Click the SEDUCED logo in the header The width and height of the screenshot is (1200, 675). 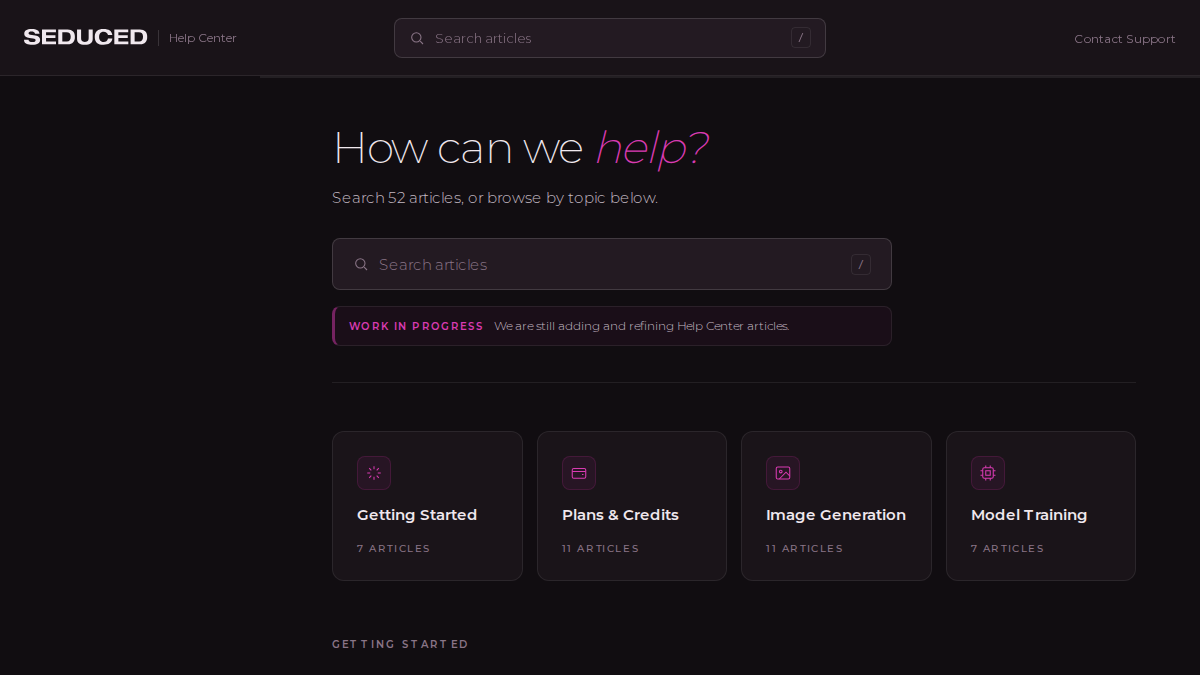tap(85, 38)
